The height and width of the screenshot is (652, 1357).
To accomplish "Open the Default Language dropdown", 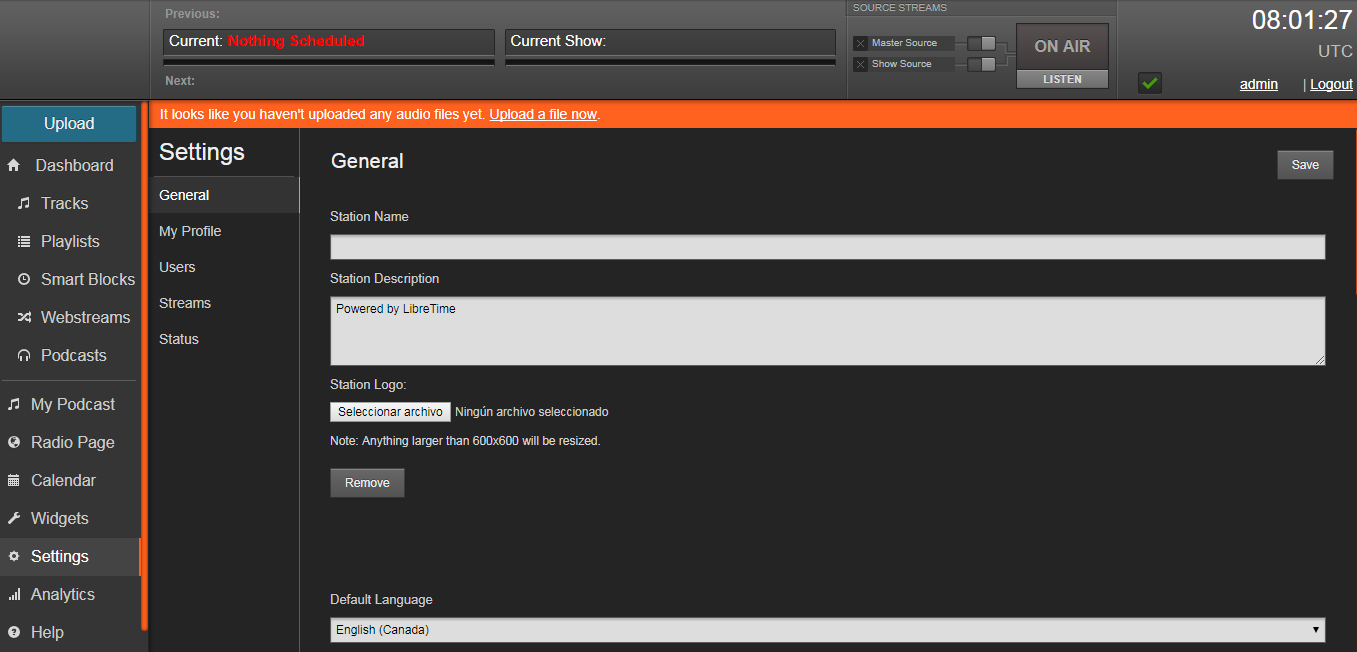I will [828, 630].
